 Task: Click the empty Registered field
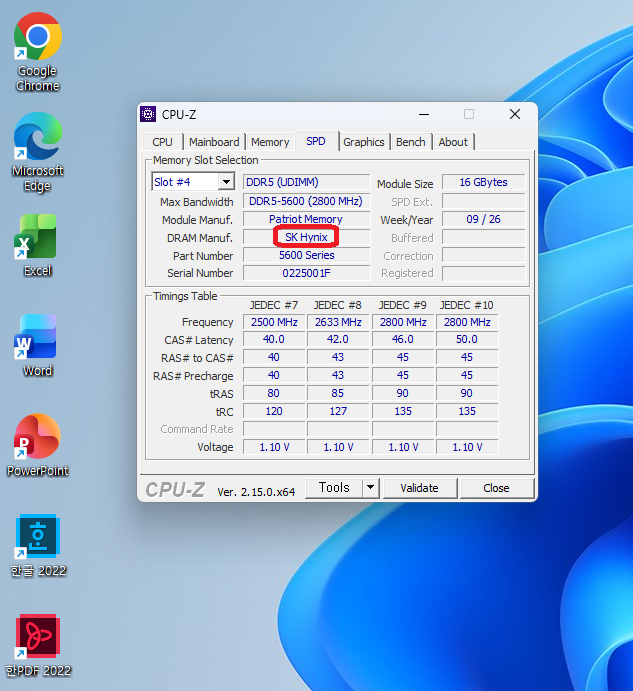[x=484, y=273]
